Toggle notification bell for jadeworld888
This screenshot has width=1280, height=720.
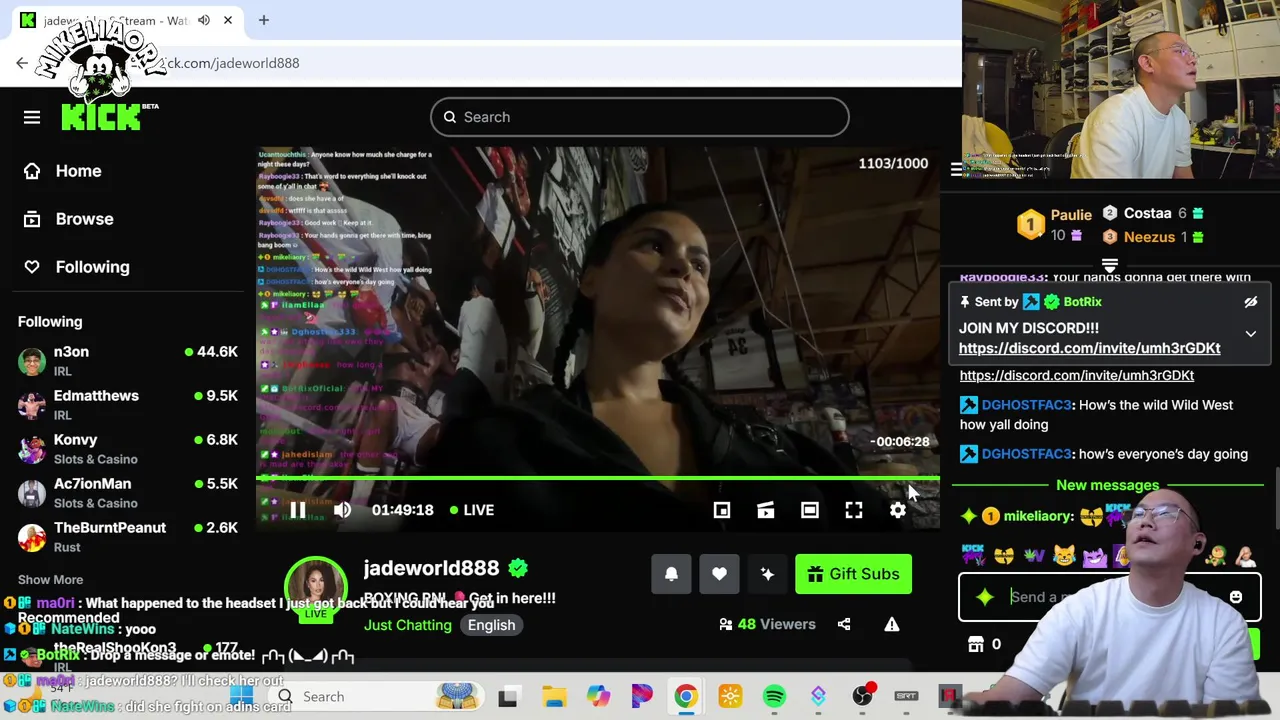pyautogui.click(x=671, y=574)
